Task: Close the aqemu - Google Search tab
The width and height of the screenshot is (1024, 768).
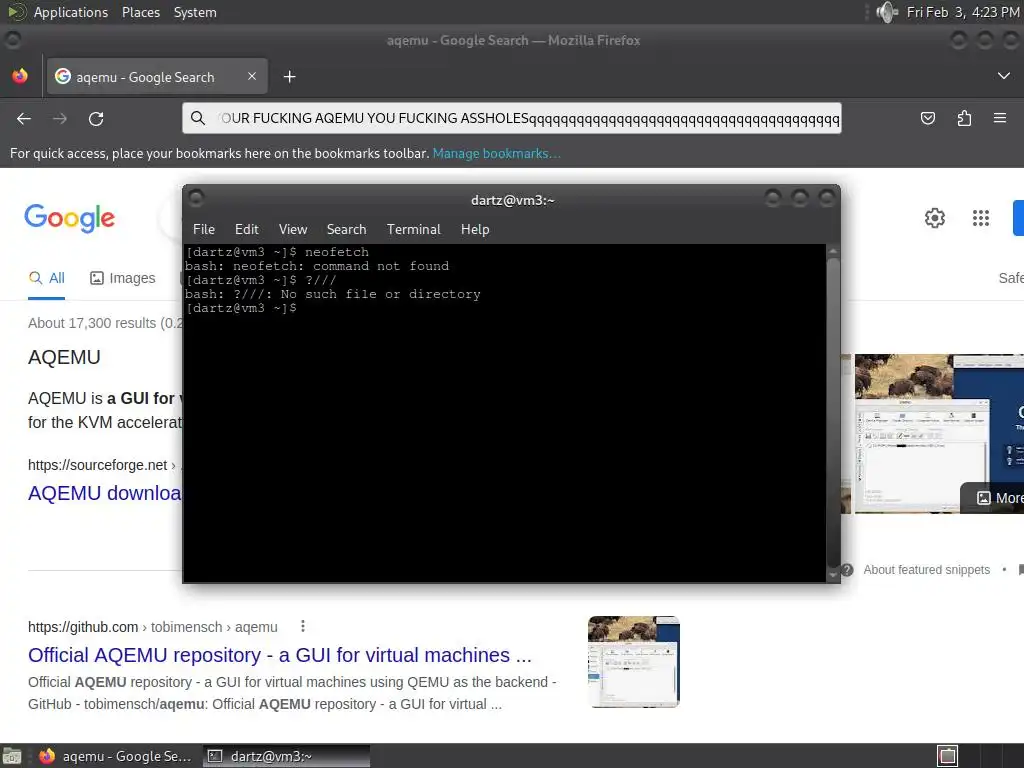Action: tap(252, 76)
